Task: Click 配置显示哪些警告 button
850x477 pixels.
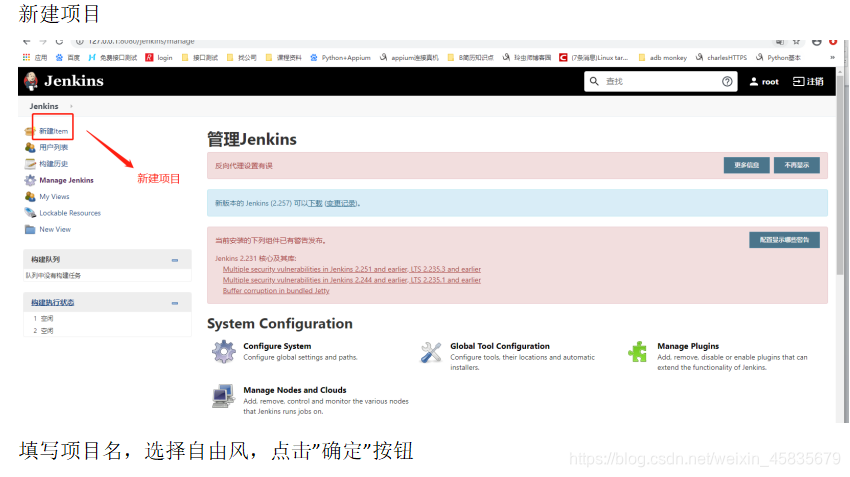Action: (x=784, y=240)
